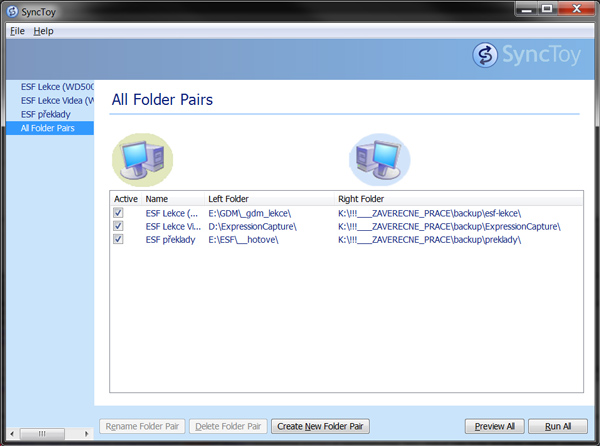
Task: Uncheck Active box for ESF Lekce (... pair
Action: pyautogui.click(x=119, y=213)
